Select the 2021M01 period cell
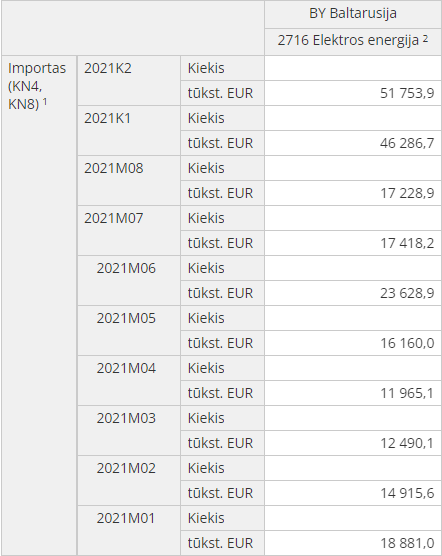Image resolution: width=442 pixels, height=556 pixels. click(x=129, y=530)
